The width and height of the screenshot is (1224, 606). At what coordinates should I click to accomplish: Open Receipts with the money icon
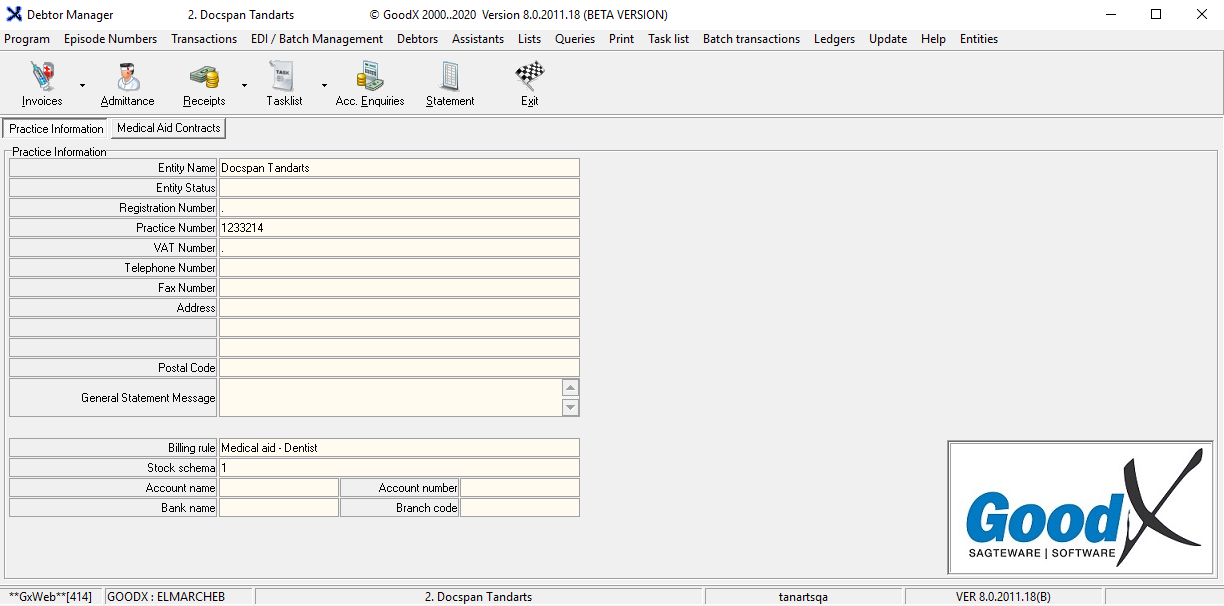[204, 77]
